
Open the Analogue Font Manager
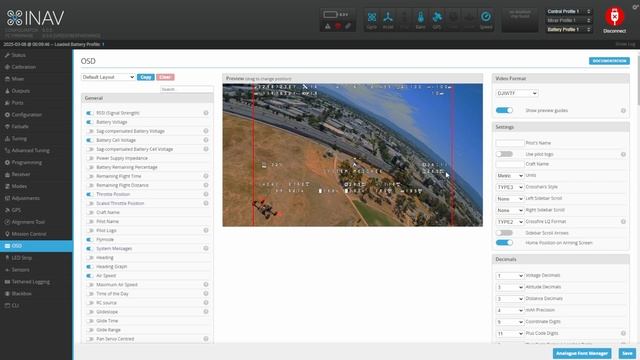(582, 353)
